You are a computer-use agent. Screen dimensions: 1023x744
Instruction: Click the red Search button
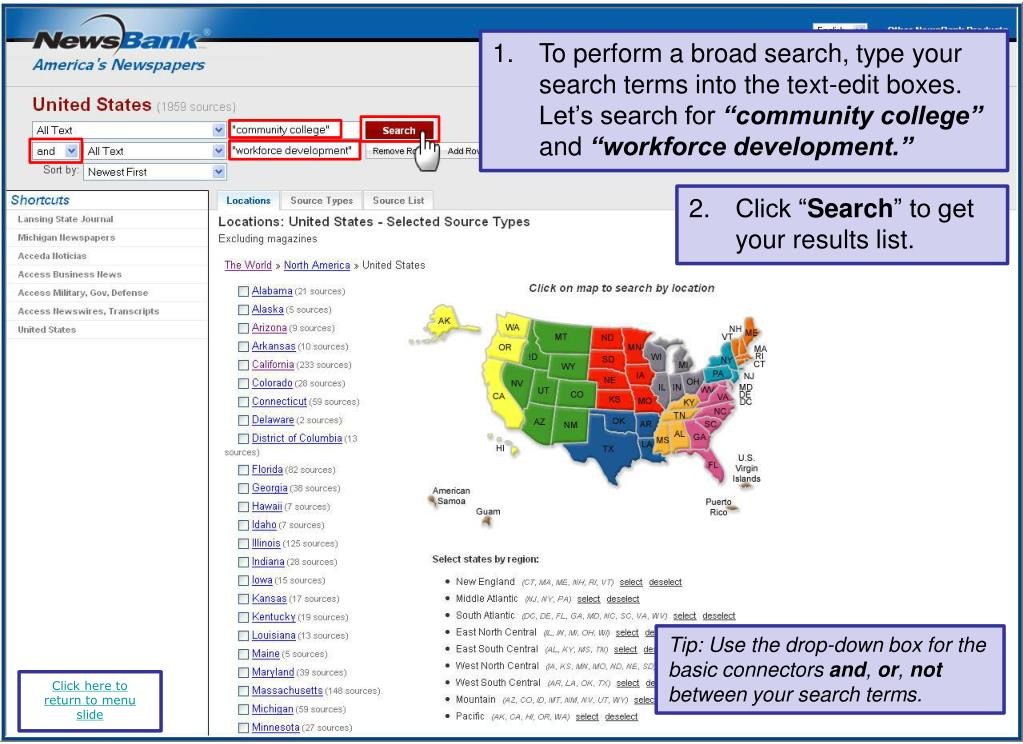coord(399,131)
